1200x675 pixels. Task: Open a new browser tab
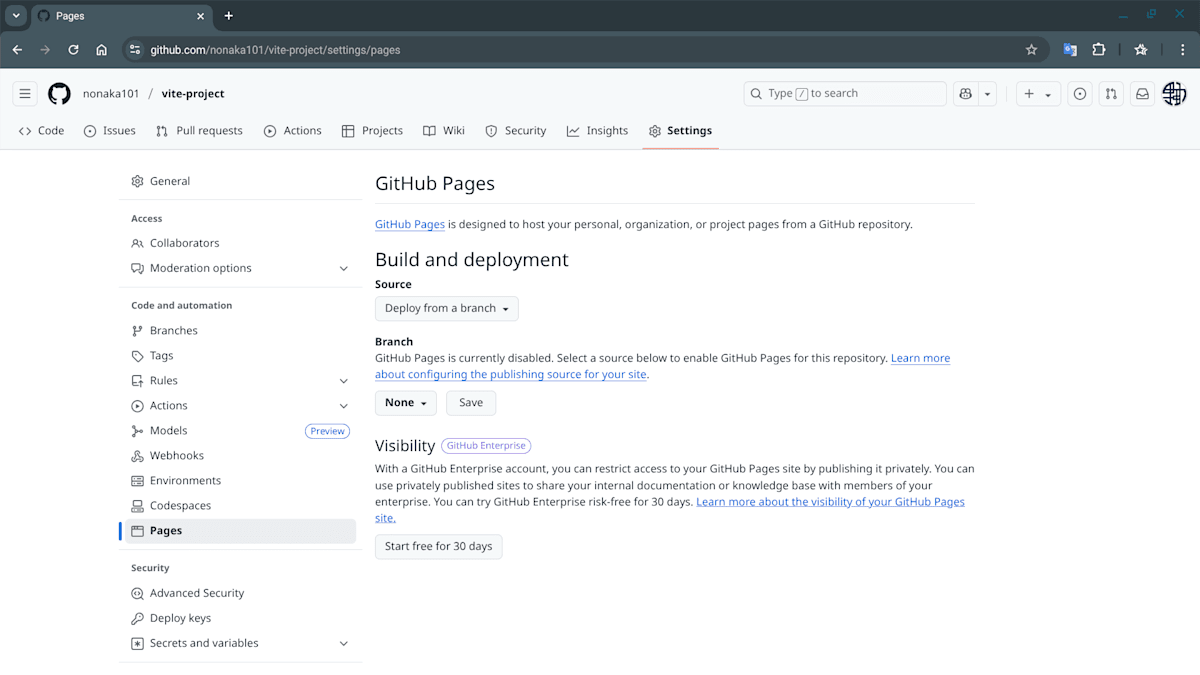click(229, 16)
